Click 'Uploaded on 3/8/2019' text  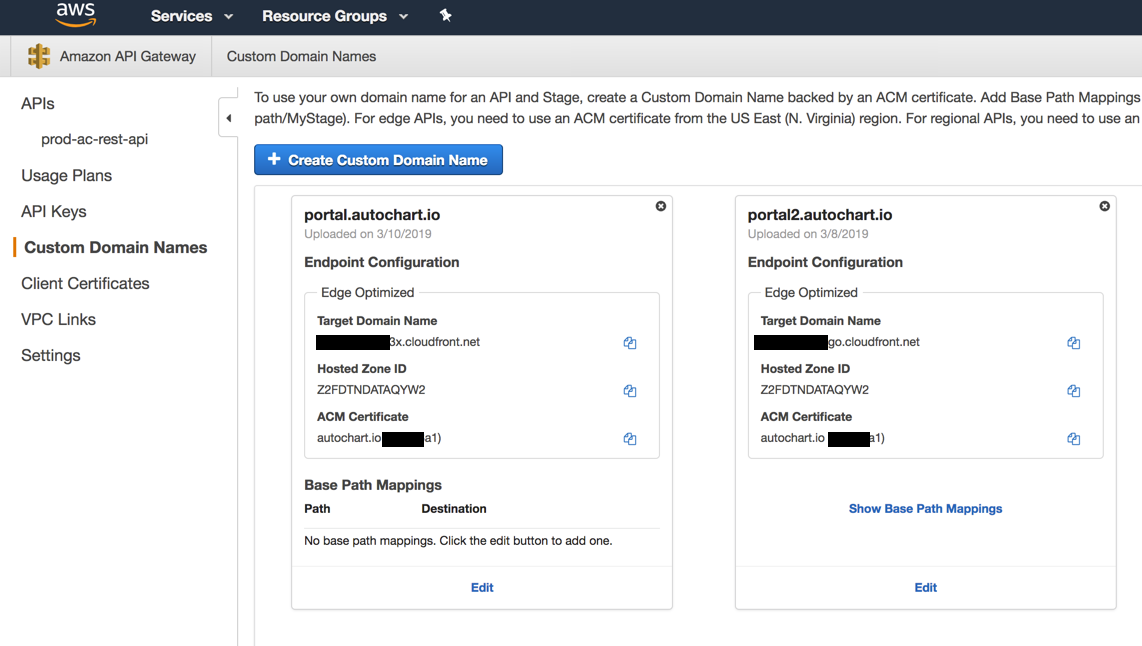click(808, 234)
